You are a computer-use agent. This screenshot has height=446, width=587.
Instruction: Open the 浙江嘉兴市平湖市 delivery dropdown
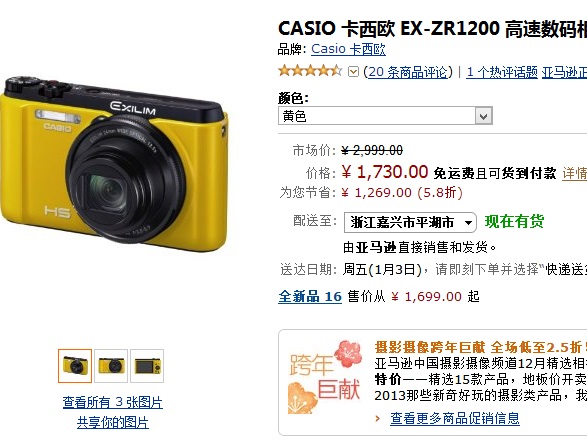410,222
